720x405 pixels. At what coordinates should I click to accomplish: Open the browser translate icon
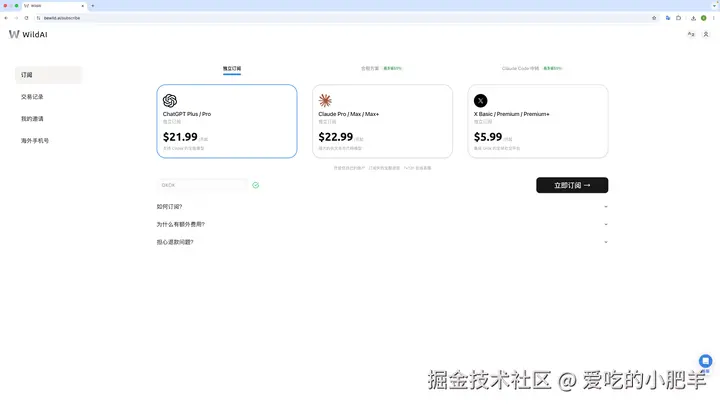[x=668, y=18]
